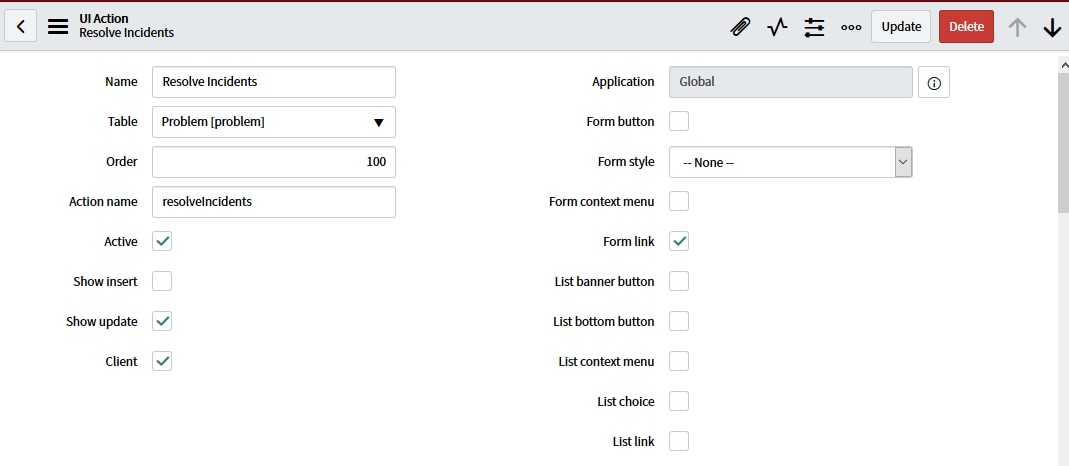Click the back arrow button

coord(20,27)
